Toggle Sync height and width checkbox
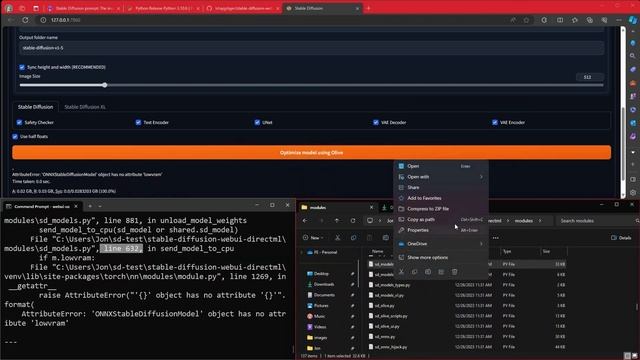640x360 pixels. (22, 67)
